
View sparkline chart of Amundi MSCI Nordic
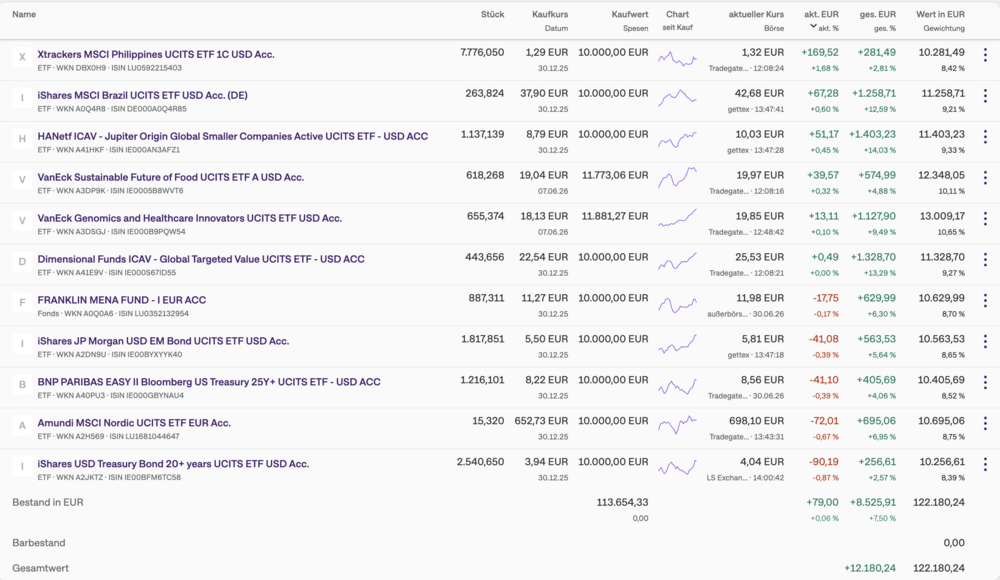pos(677,424)
